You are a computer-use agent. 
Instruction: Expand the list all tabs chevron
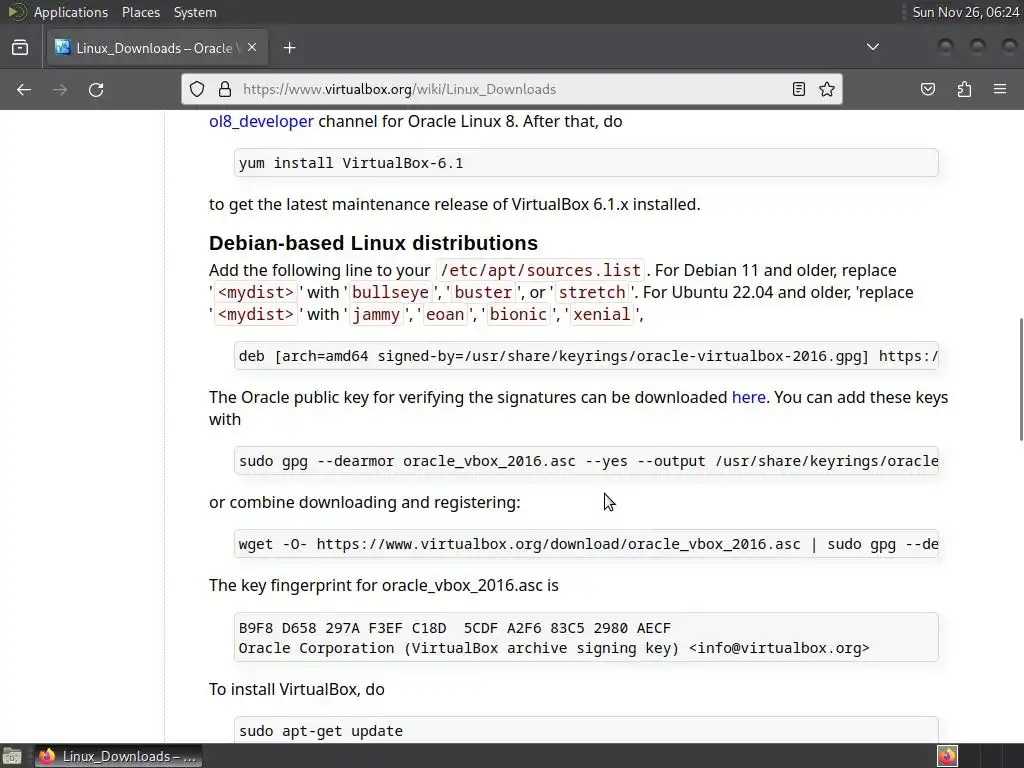tap(872, 47)
